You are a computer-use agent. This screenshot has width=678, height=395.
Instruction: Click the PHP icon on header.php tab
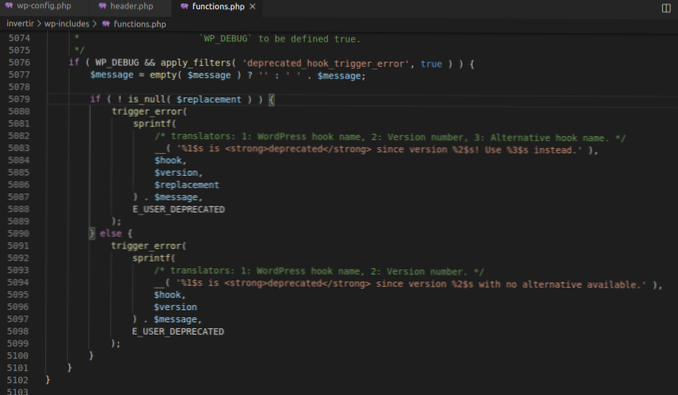(x=102, y=6)
